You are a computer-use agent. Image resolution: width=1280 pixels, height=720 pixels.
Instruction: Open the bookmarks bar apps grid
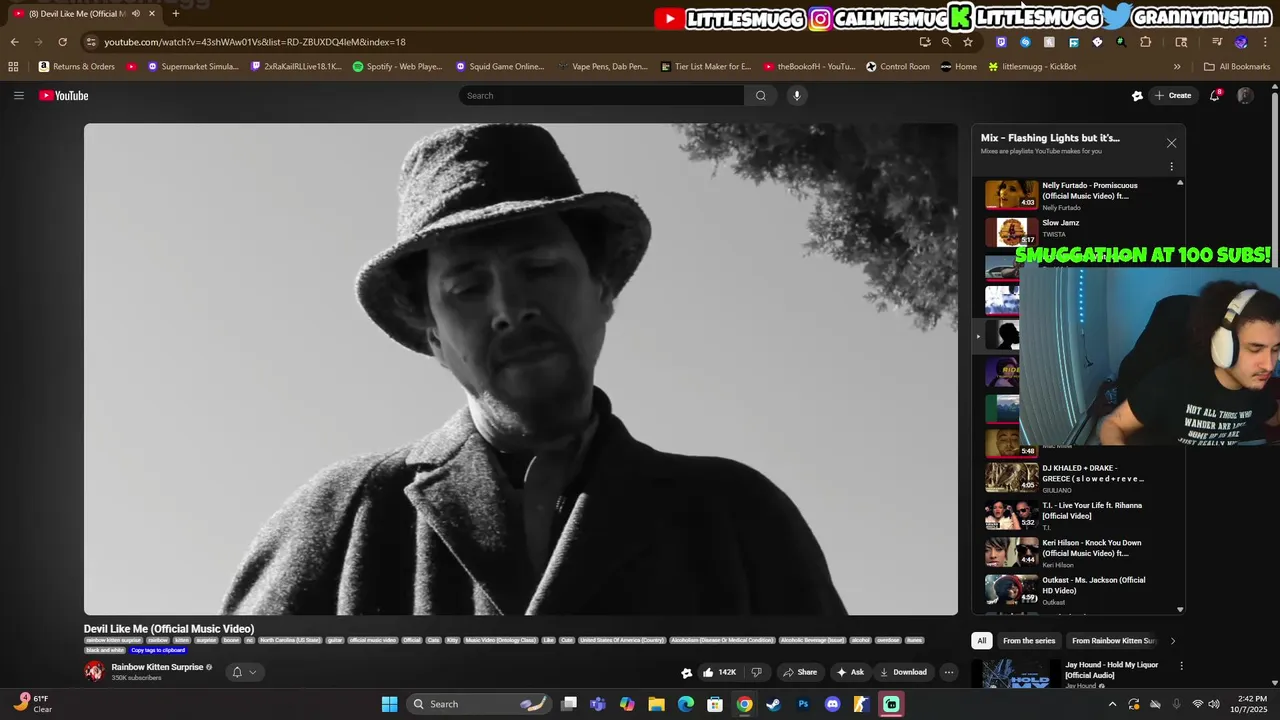13,66
